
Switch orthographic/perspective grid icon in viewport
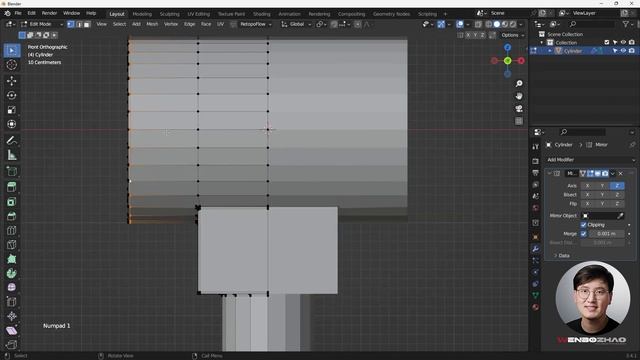(x=519, y=121)
